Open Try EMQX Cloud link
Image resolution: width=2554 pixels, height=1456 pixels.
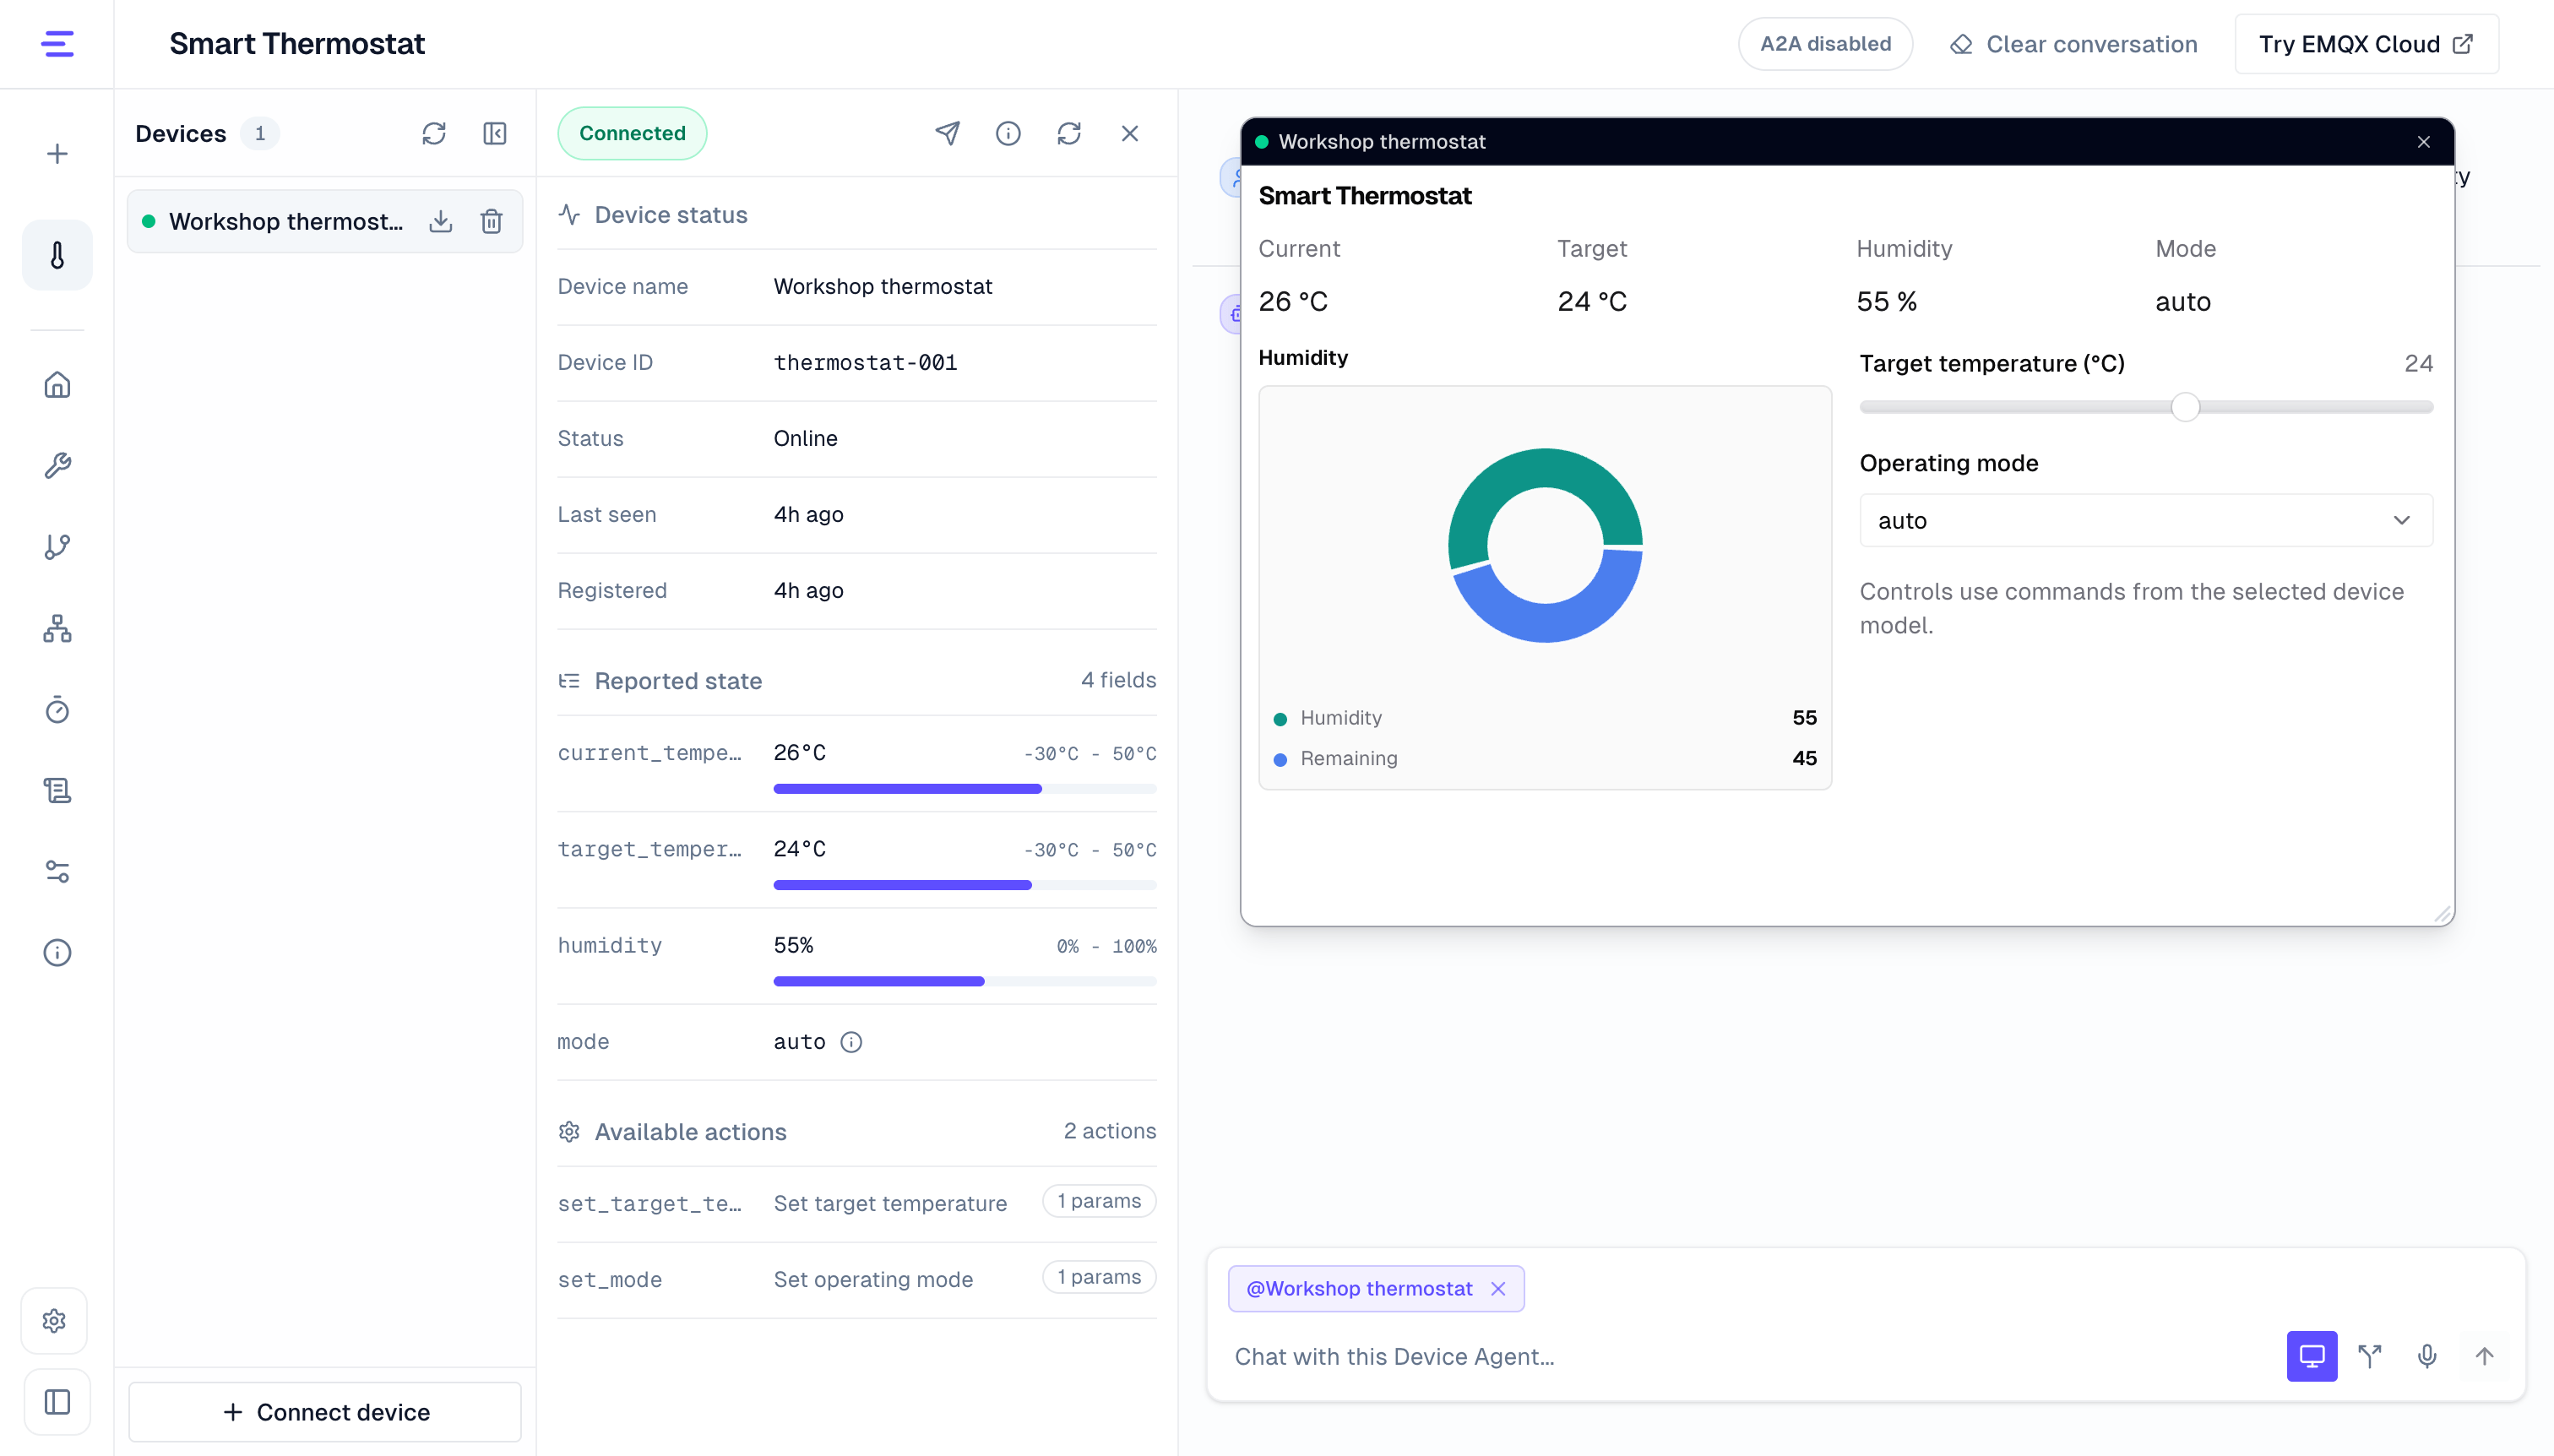coord(2366,44)
